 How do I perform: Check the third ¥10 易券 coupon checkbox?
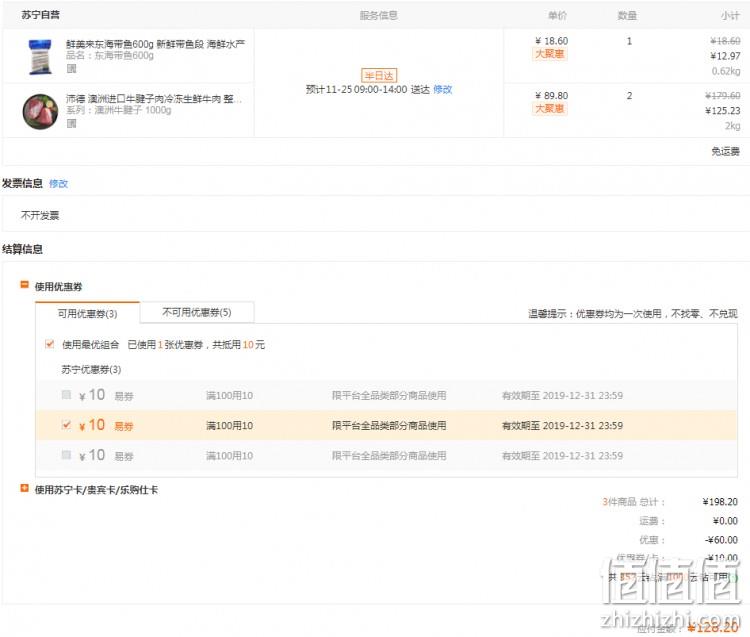(66, 455)
